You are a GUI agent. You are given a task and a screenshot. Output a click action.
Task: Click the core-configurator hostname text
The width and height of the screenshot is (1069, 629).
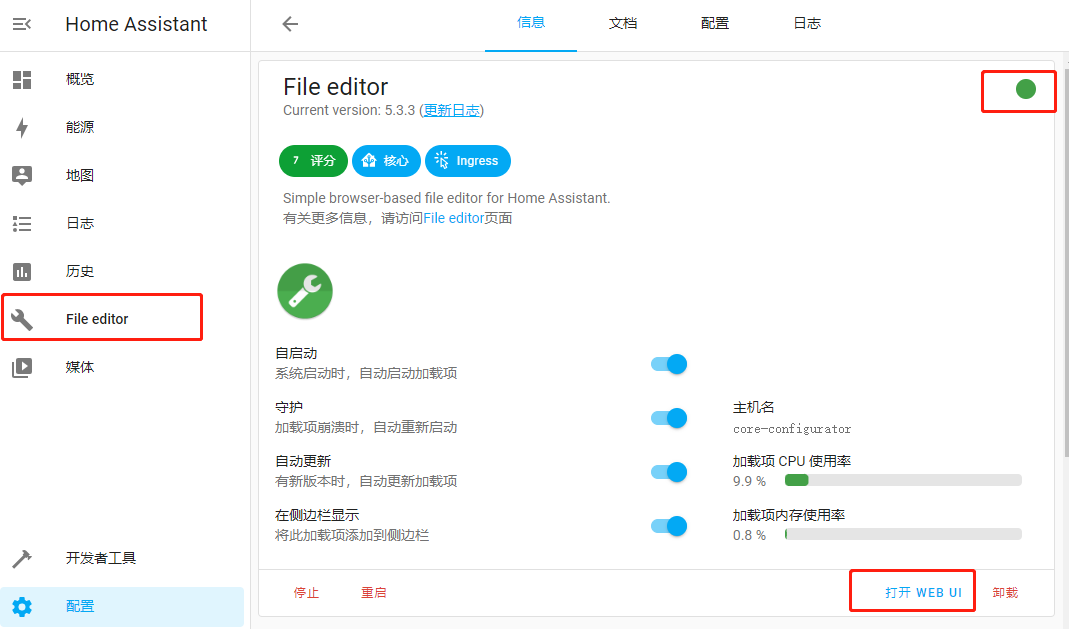click(792, 429)
